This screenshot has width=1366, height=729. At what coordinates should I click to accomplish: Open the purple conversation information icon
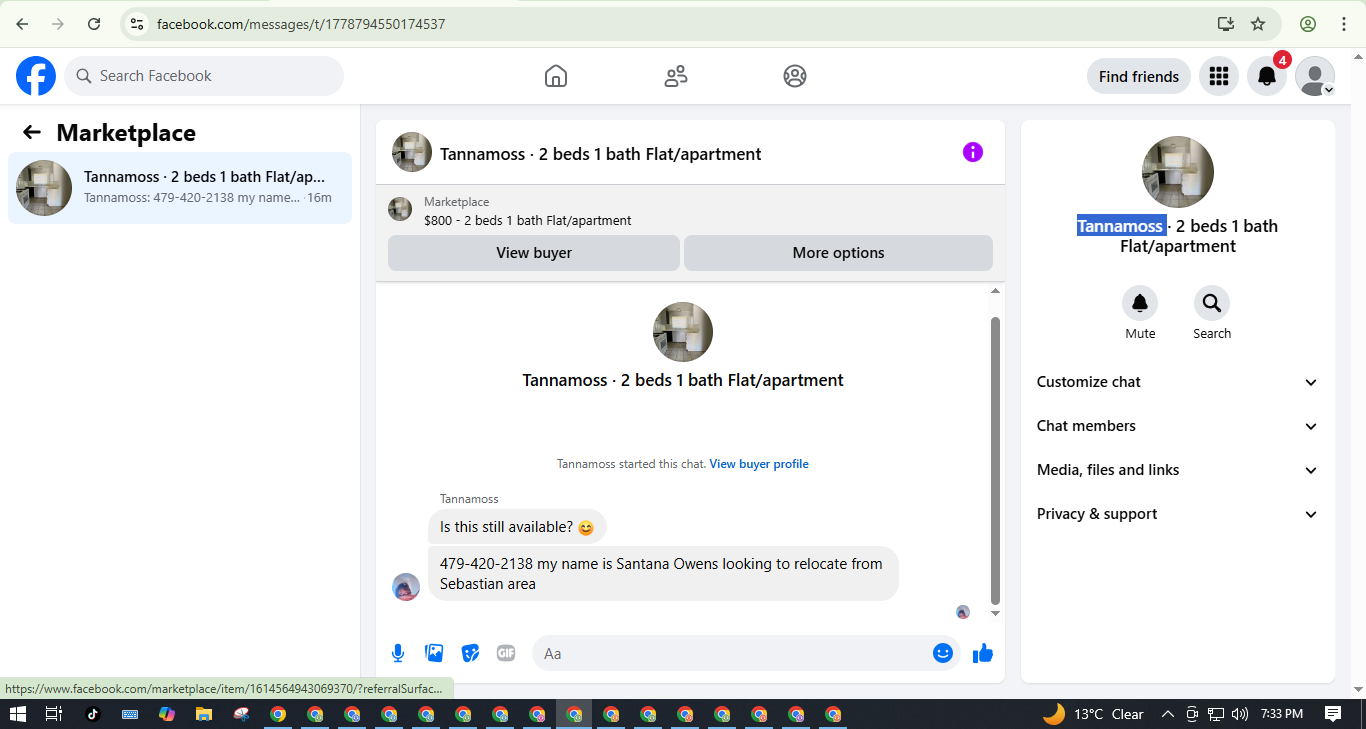973,152
